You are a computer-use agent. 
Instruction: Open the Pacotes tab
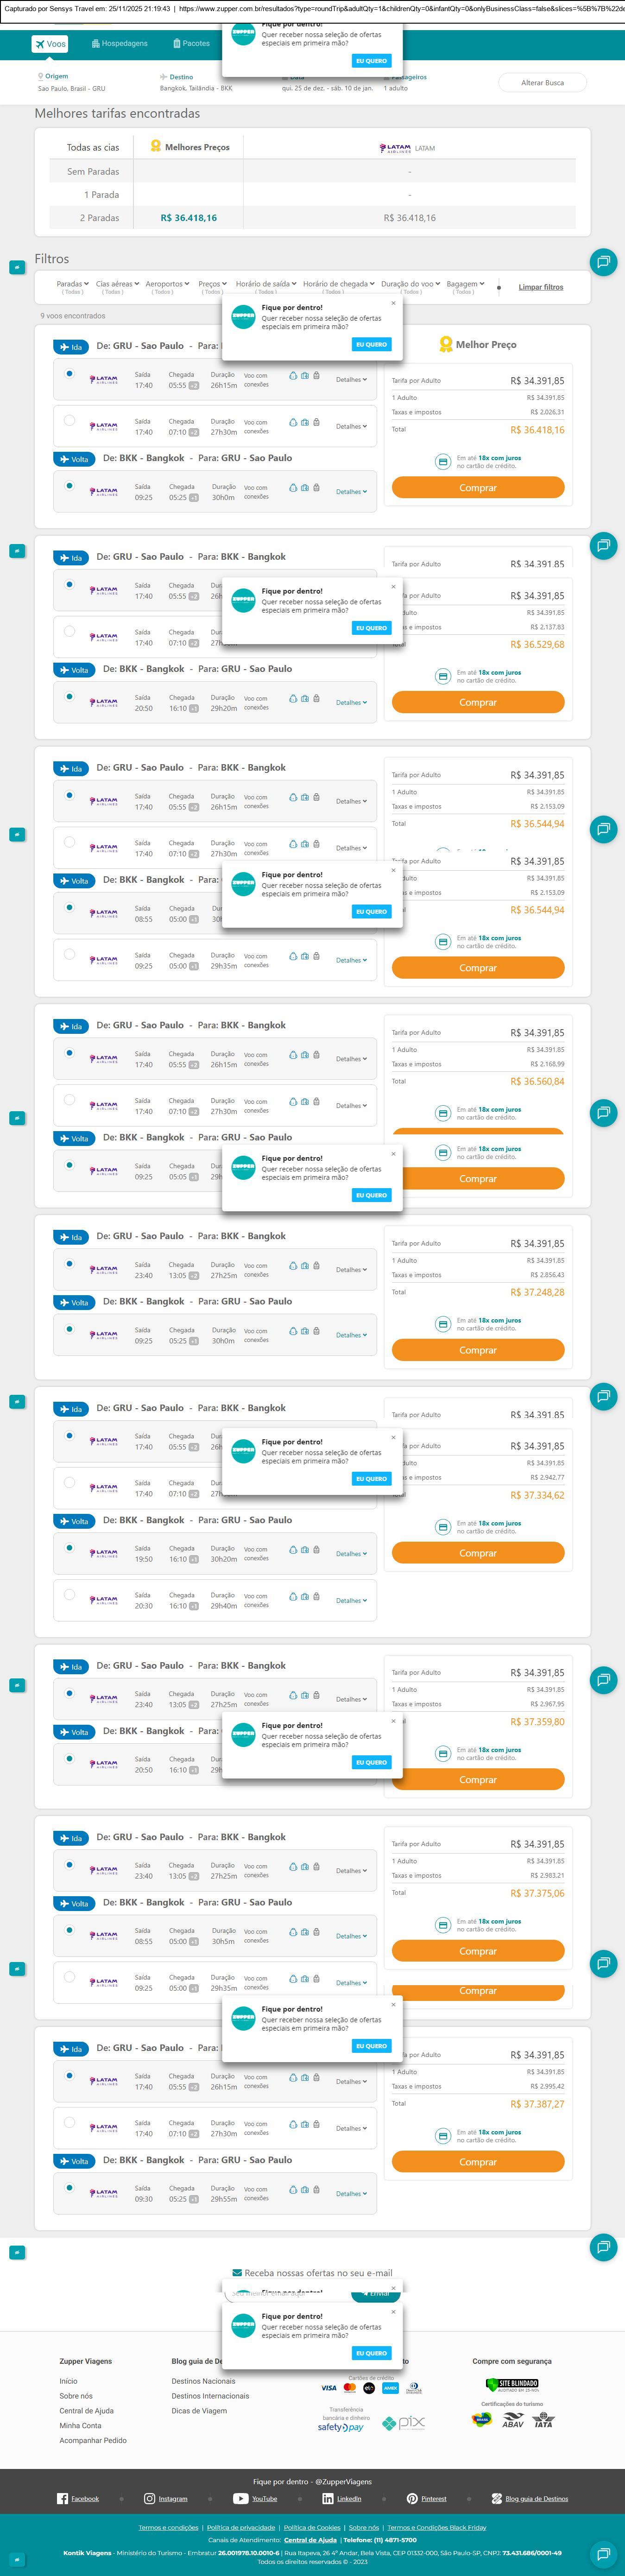coord(191,44)
